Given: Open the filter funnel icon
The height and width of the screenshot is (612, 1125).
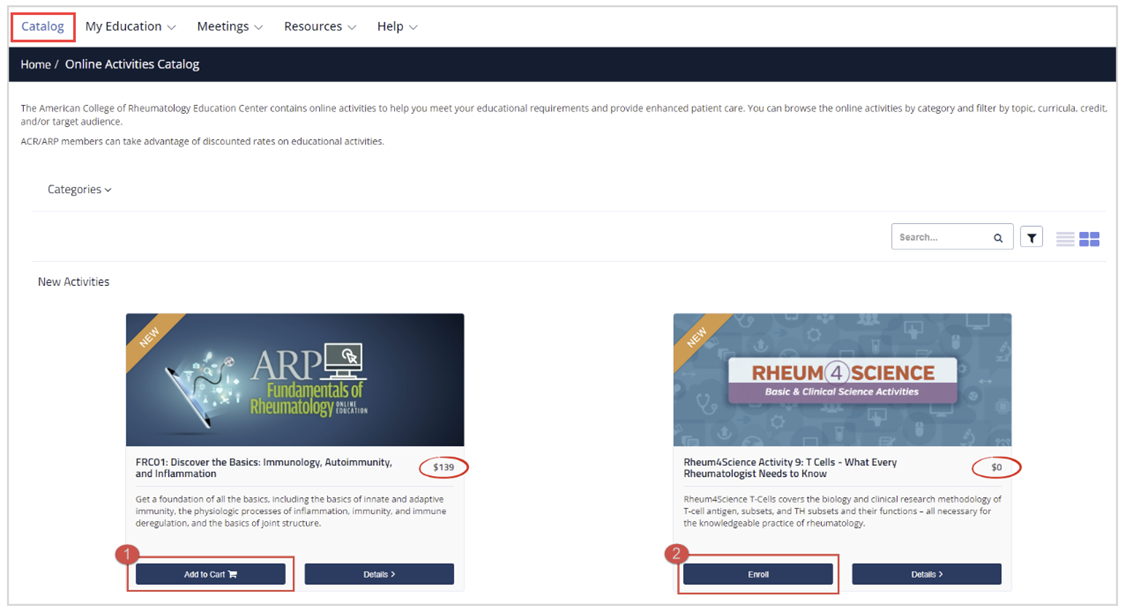Looking at the screenshot, I should click(x=1032, y=237).
